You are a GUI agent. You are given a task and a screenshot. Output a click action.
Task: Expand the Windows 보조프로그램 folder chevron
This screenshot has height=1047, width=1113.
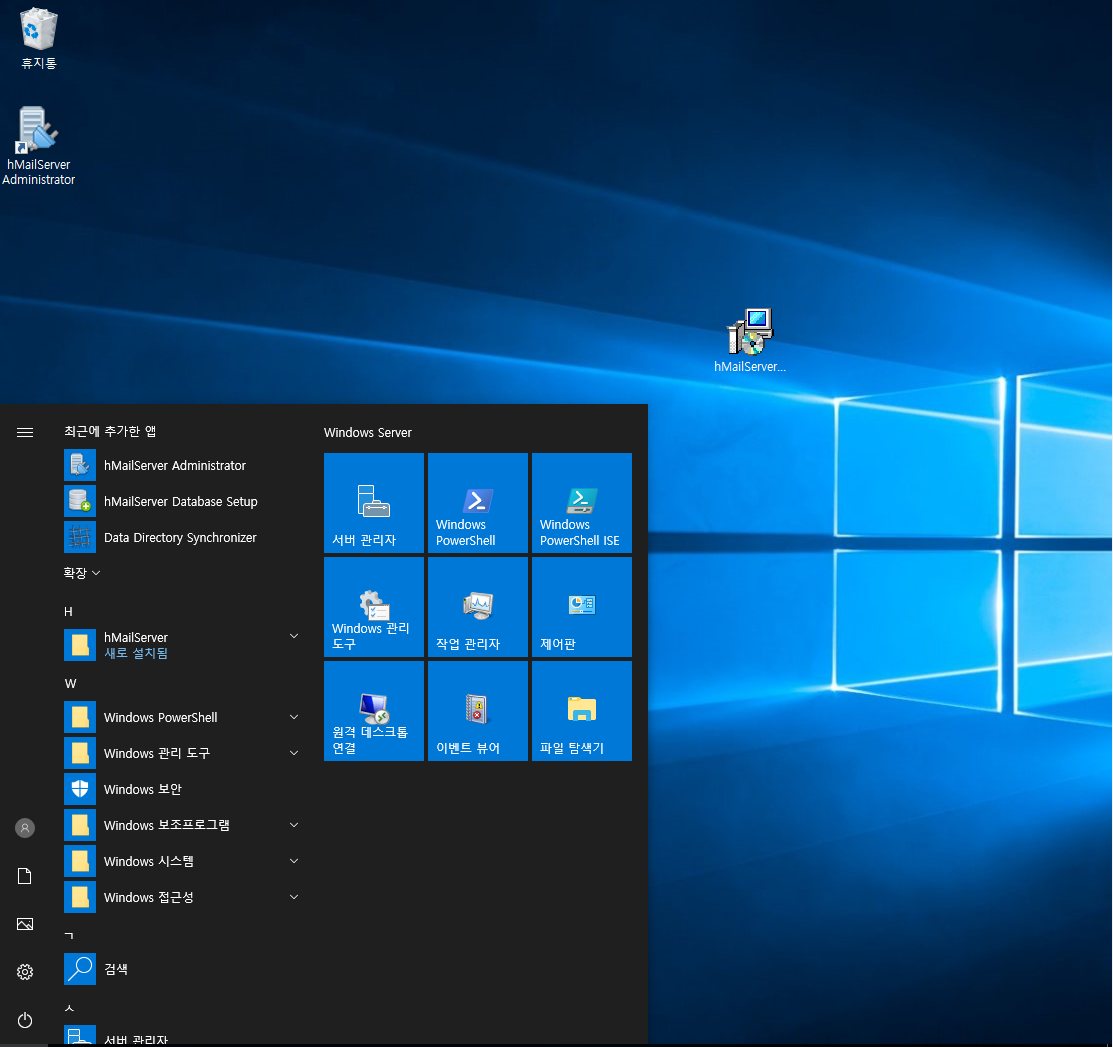294,825
